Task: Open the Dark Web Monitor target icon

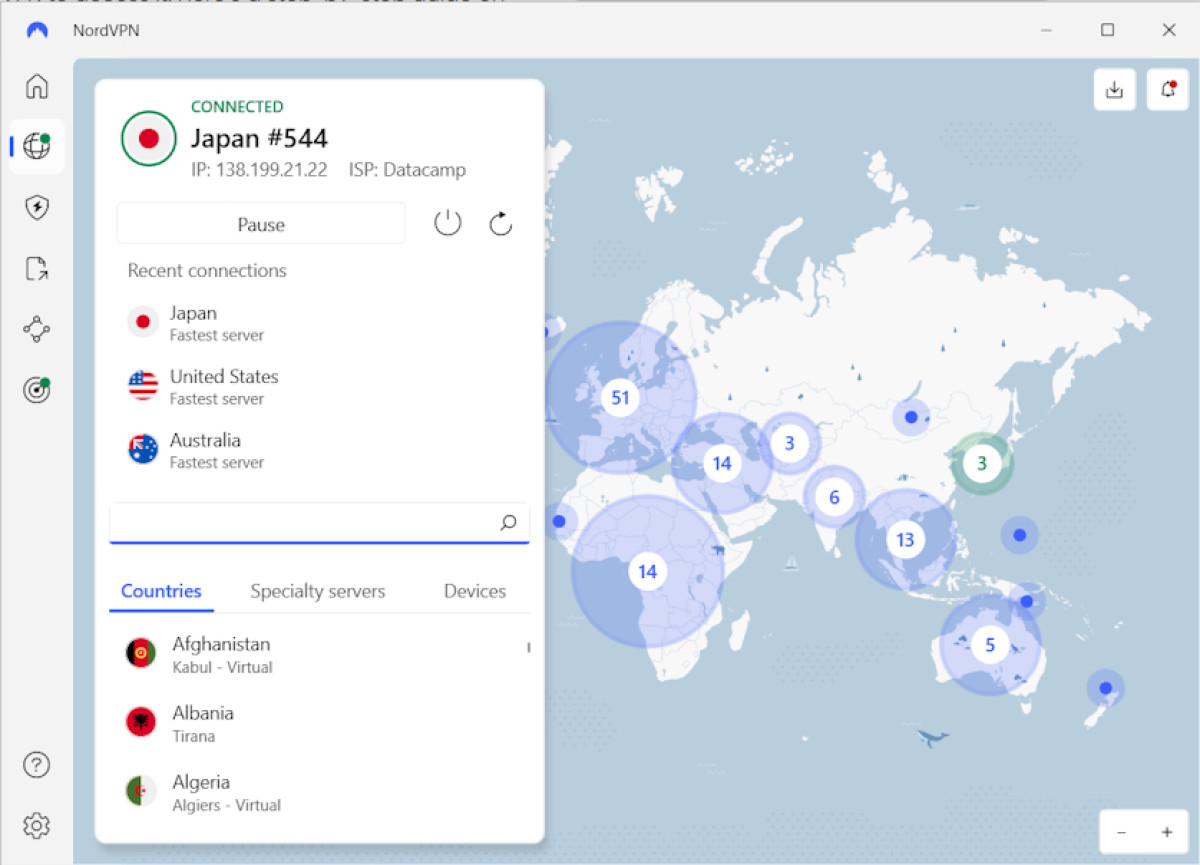Action: click(37, 390)
